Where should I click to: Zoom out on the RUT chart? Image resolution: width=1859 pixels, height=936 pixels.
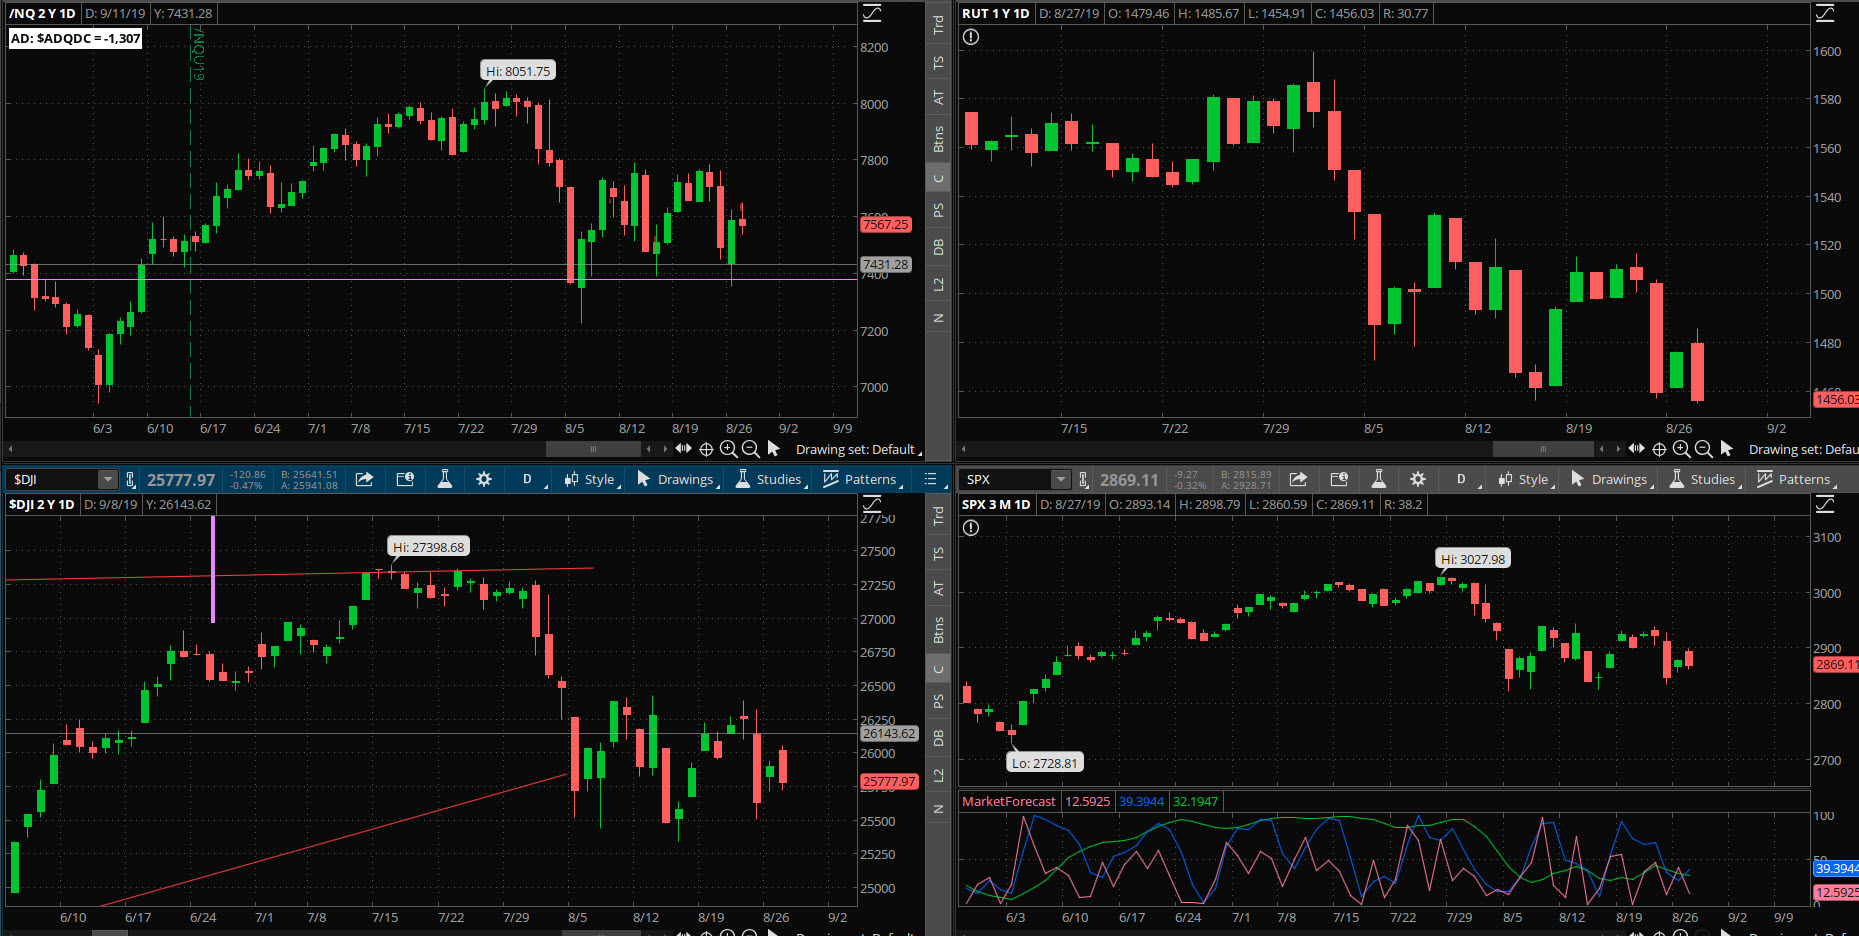click(x=1703, y=449)
